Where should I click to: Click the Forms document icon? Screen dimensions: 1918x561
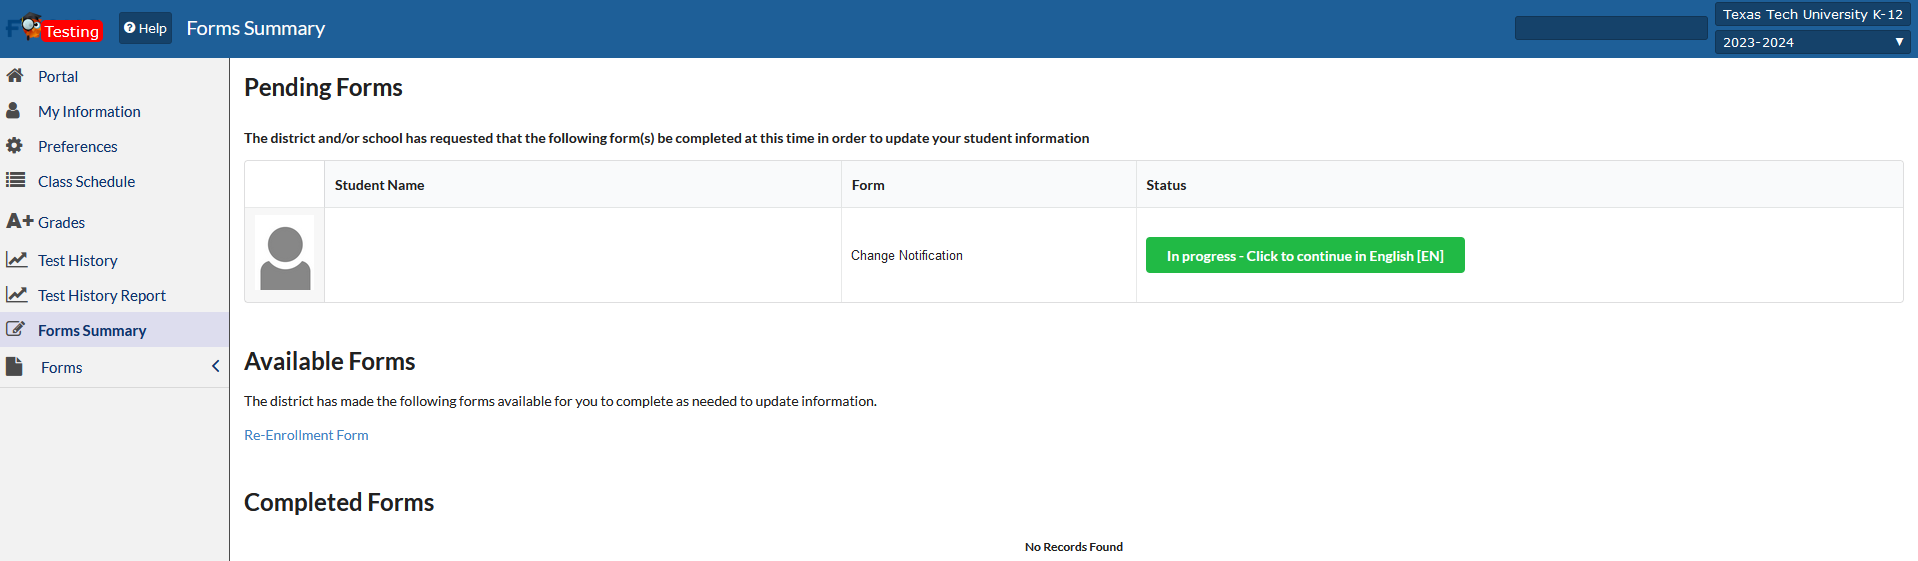15,367
